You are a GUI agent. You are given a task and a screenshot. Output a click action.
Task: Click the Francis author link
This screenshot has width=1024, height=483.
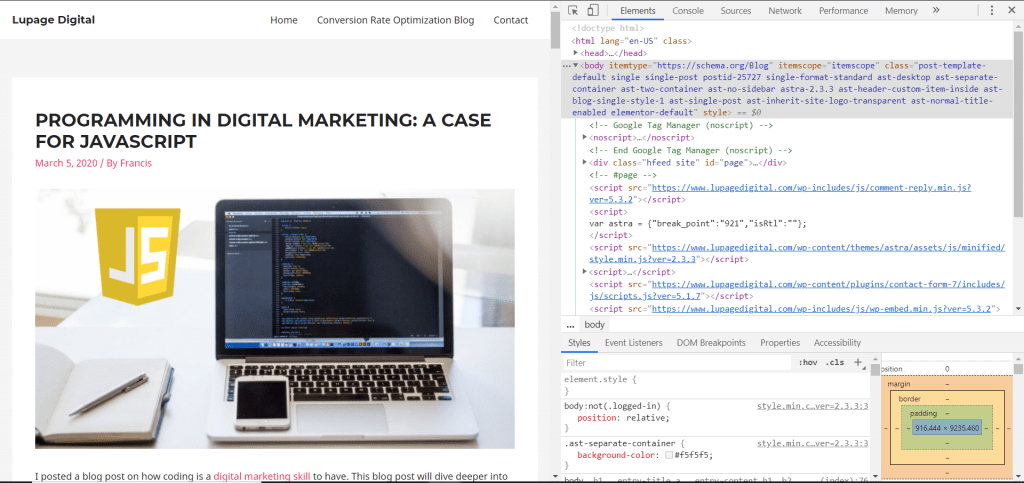pos(136,163)
